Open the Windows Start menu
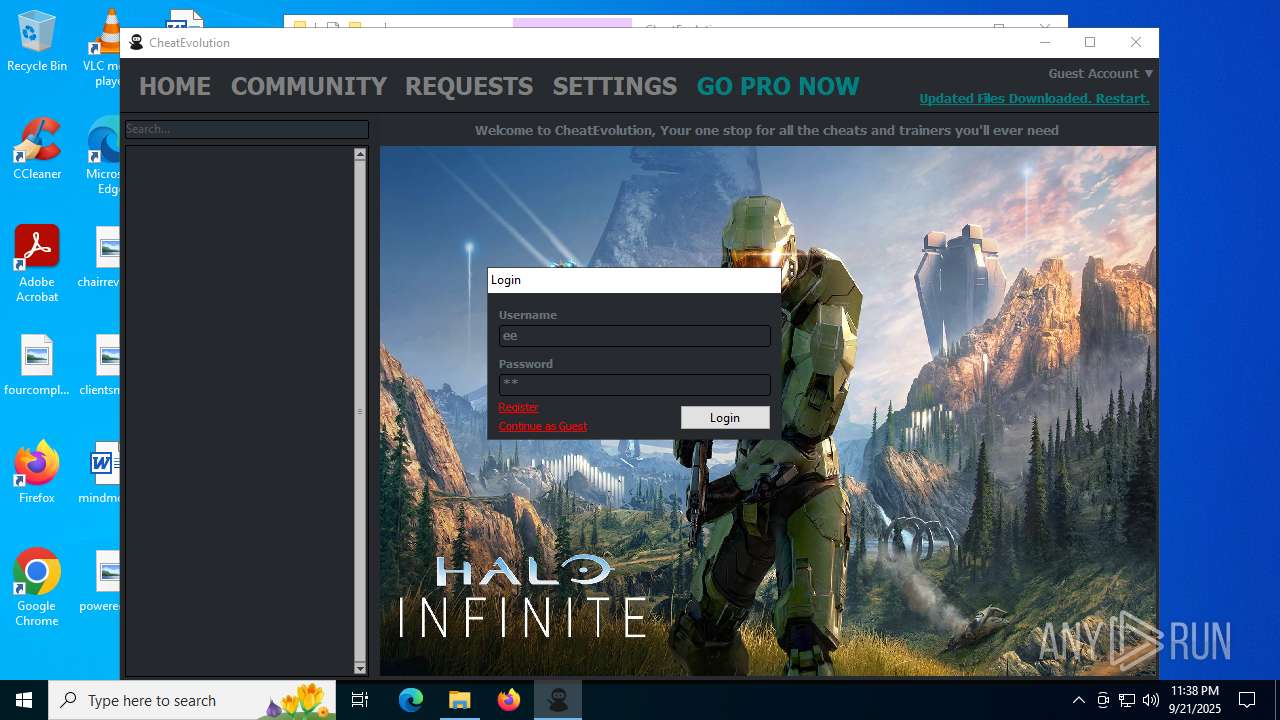The image size is (1280, 720). pos(24,700)
